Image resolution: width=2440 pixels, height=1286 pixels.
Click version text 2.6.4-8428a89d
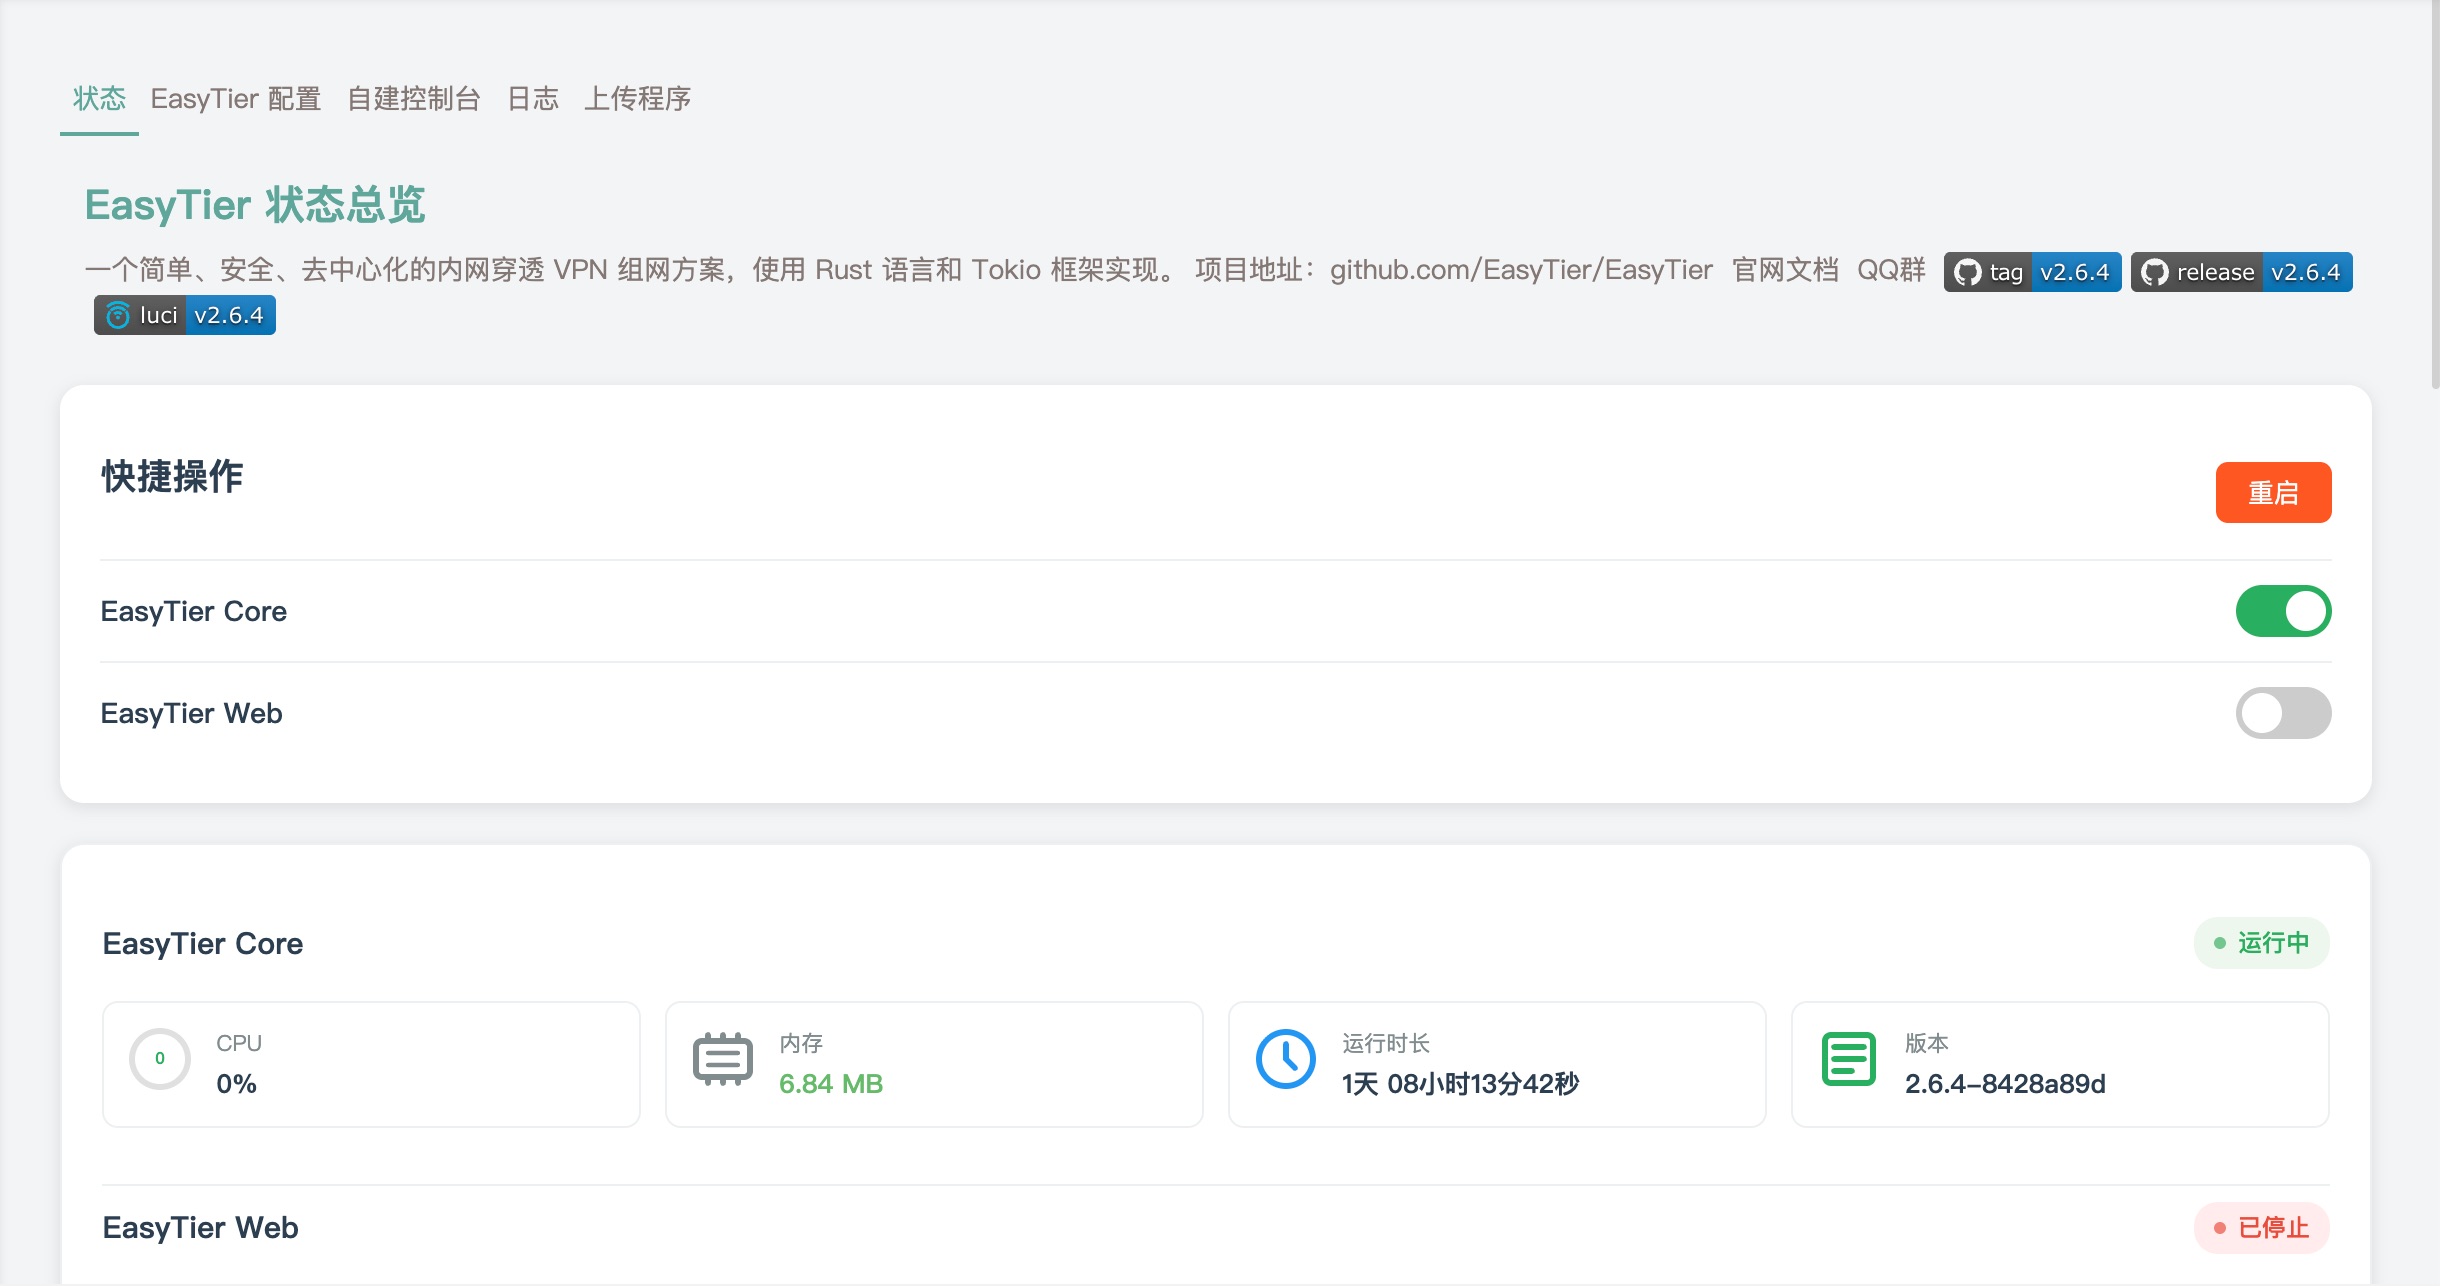2005,1084
